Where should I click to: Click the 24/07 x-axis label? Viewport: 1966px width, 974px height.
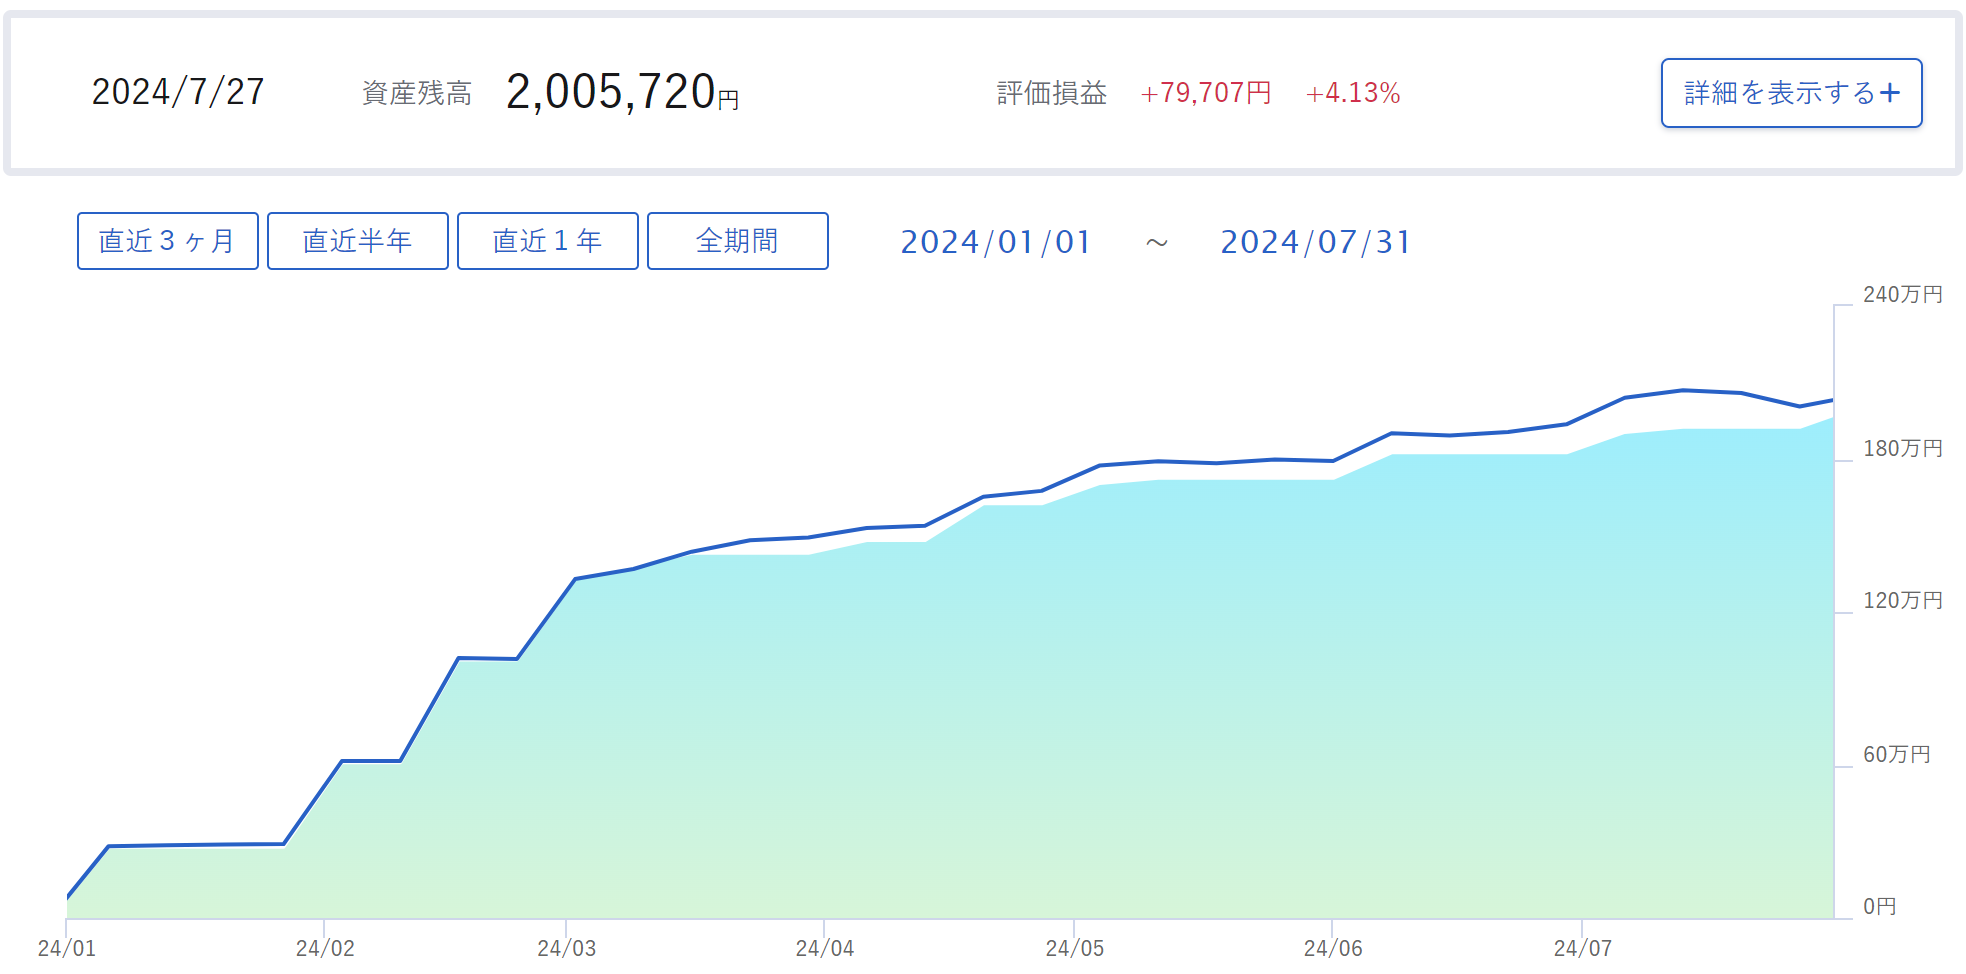(1583, 948)
